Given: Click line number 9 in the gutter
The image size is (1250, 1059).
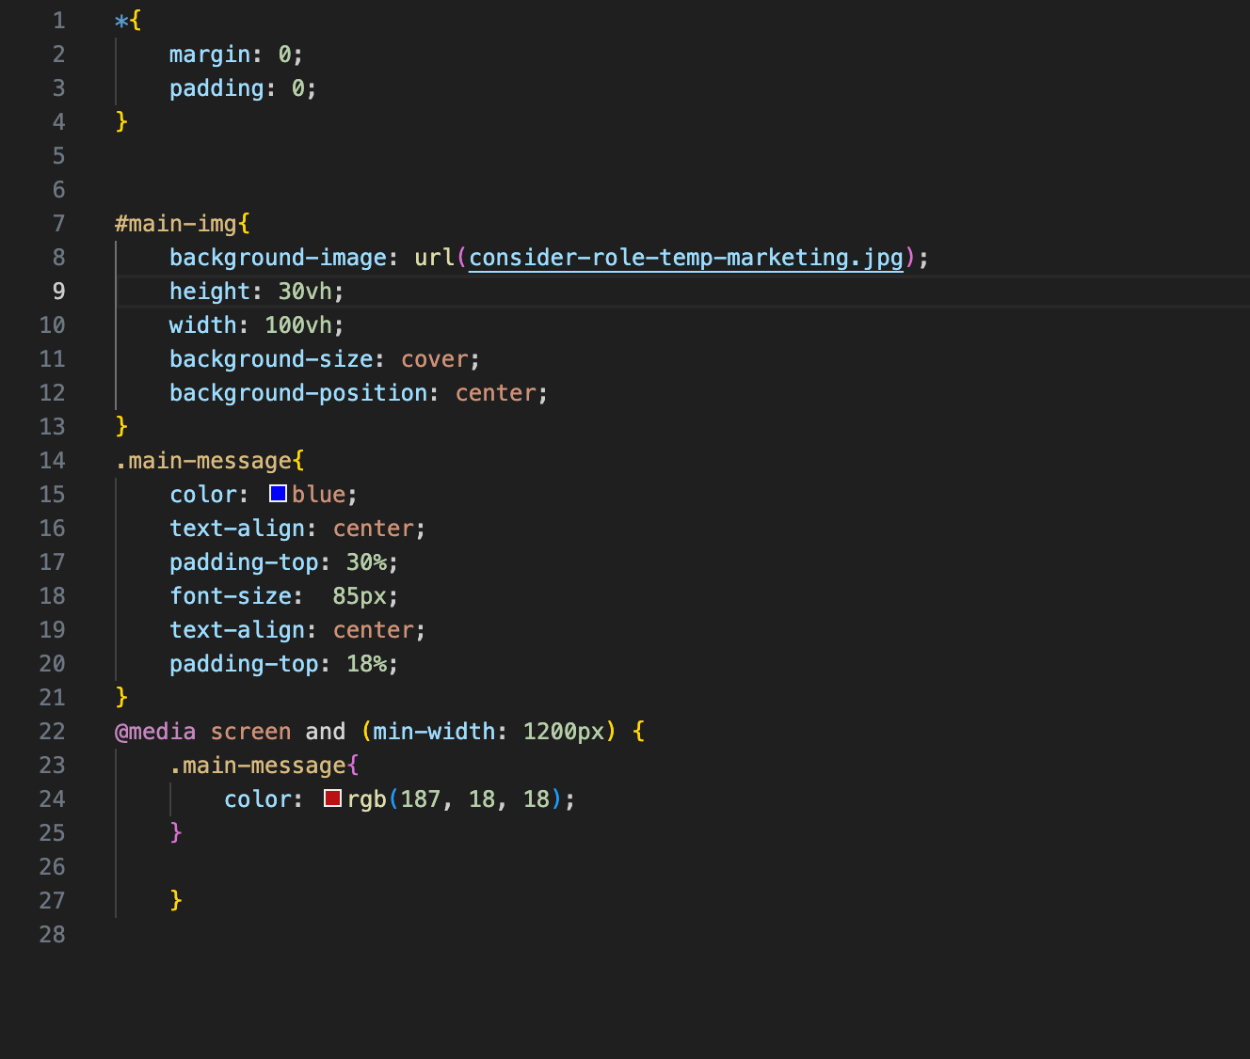Looking at the screenshot, I should point(58,292).
